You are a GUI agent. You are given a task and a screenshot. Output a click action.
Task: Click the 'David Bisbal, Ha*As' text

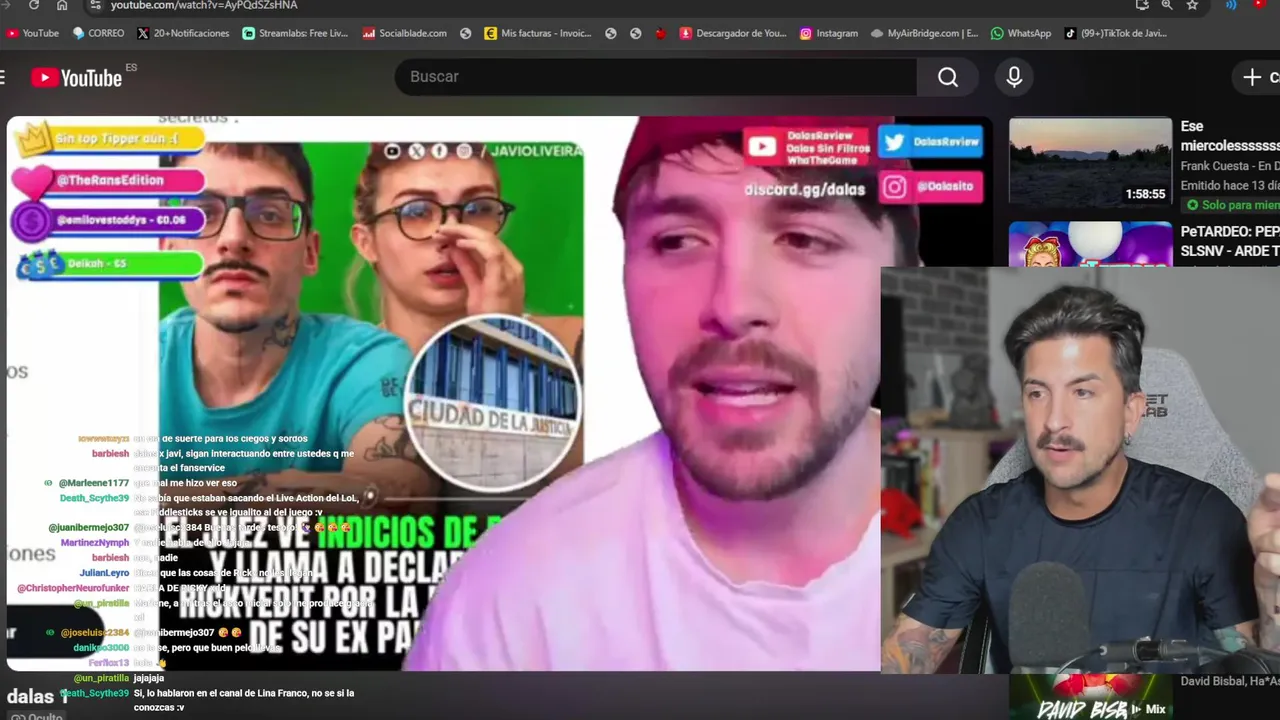pyautogui.click(x=1230, y=682)
